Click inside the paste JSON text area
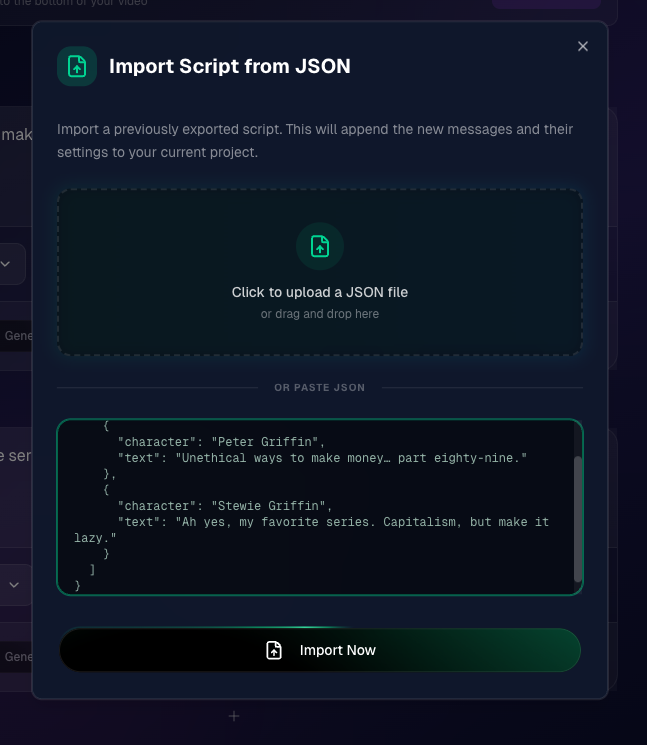 point(320,507)
